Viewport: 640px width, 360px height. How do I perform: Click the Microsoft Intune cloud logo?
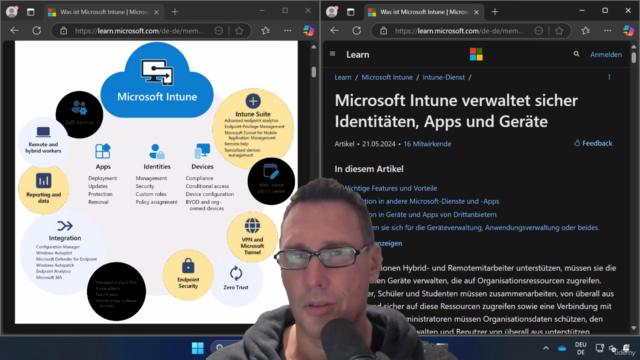(157, 80)
